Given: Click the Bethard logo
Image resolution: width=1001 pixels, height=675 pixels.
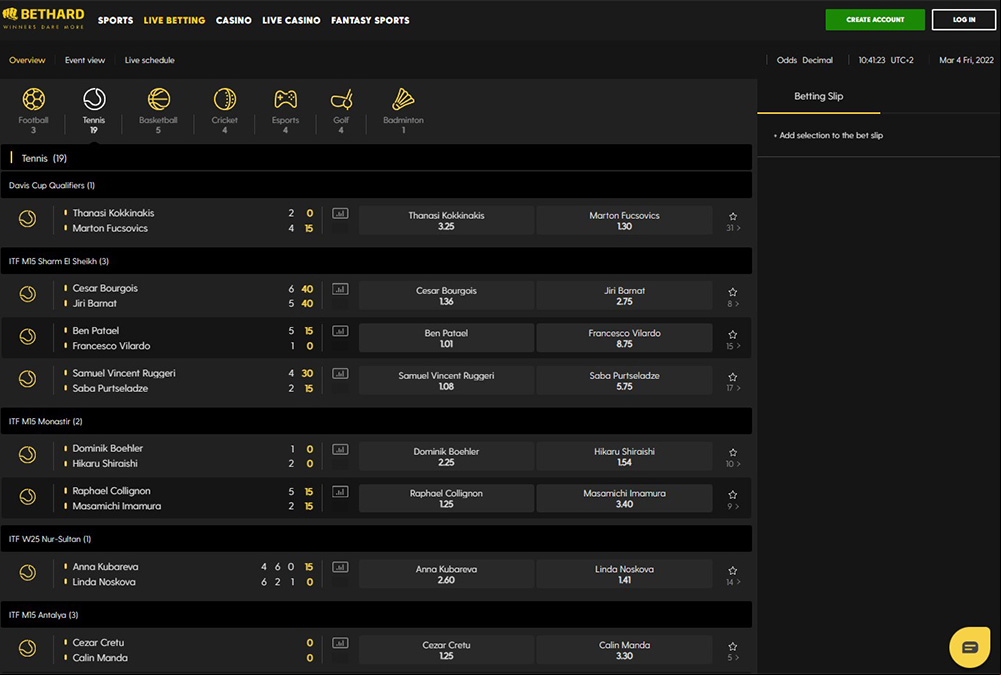Looking at the screenshot, I should click(43, 18).
